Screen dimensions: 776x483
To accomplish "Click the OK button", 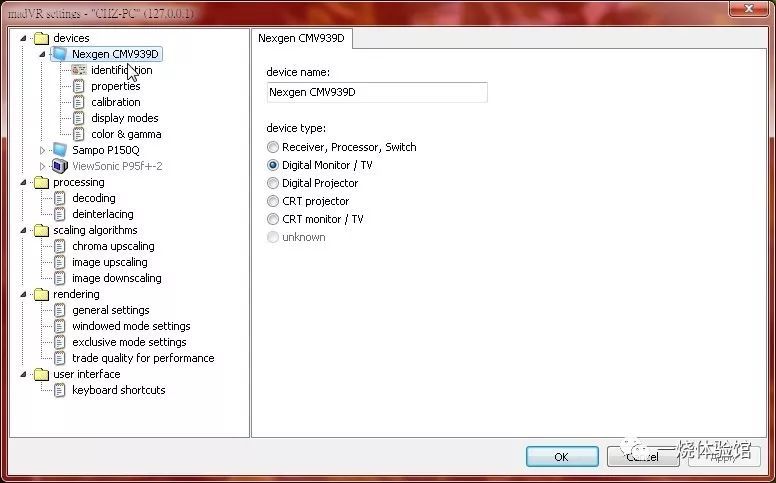I will 562,457.
